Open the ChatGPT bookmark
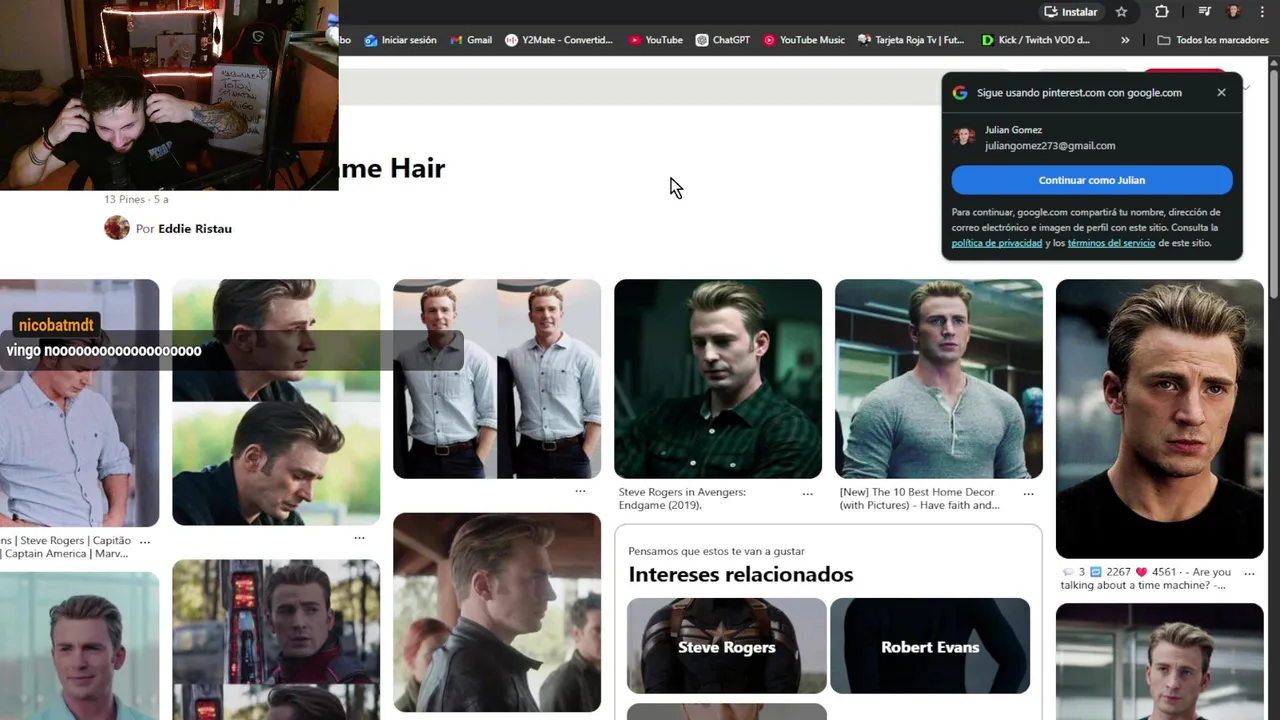The height and width of the screenshot is (720, 1280). (x=723, y=40)
